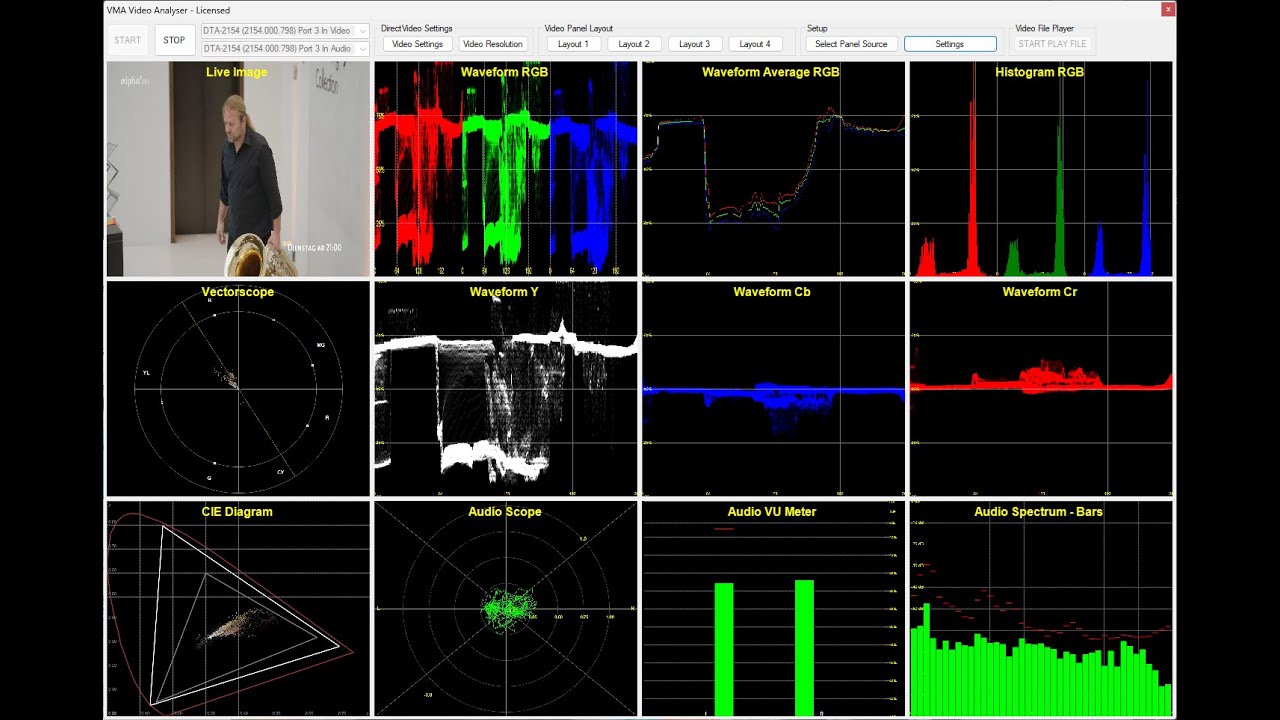Select the Waveform Cb panel

pyautogui.click(x=773, y=389)
